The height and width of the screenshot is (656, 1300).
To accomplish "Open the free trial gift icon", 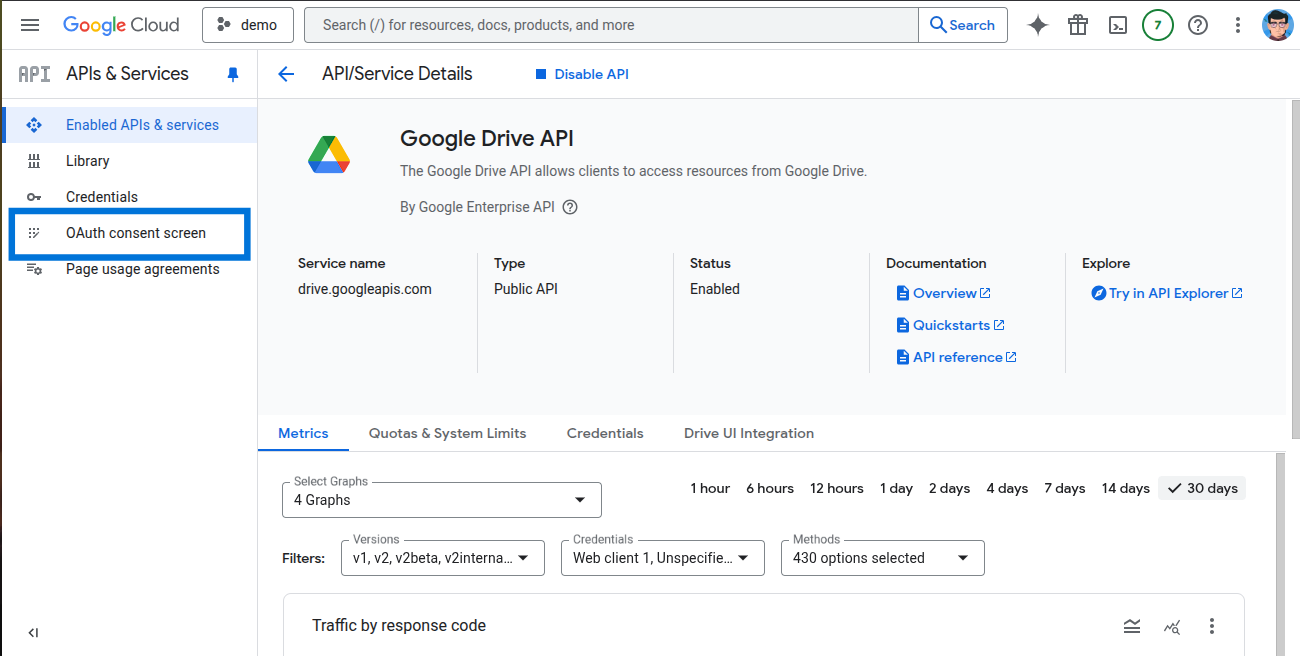I will click(1078, 25).
